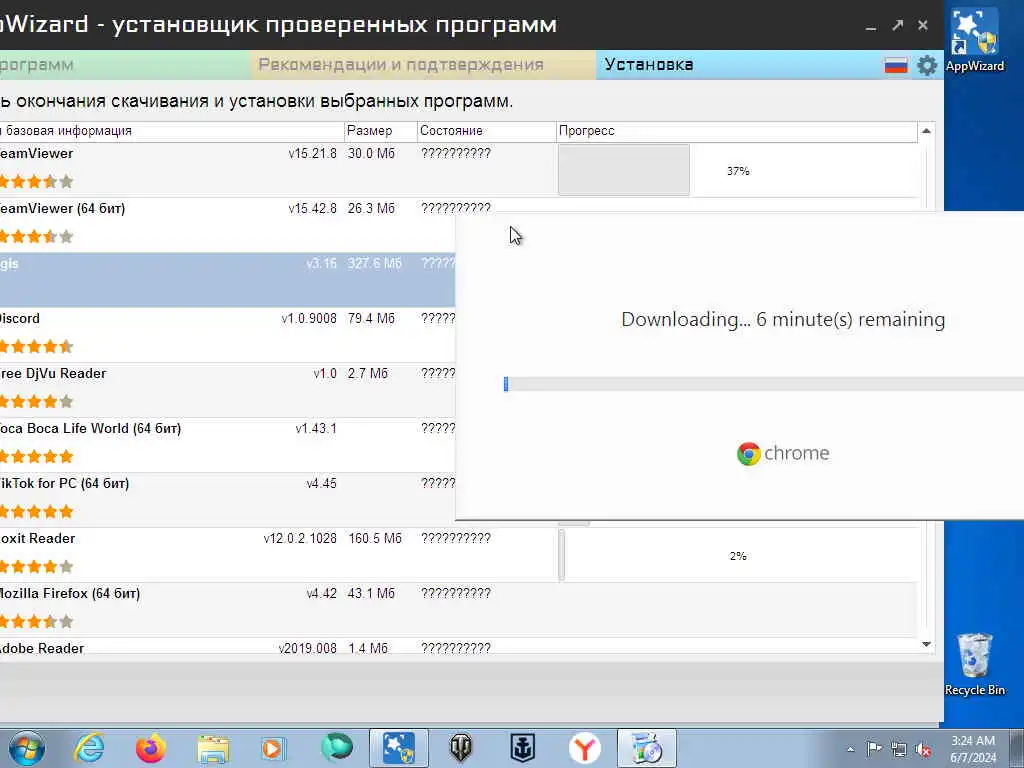Select Adobe Reader row
Image resolution: width=1024 pixels, height=768 pixels.
click(458, 648)
